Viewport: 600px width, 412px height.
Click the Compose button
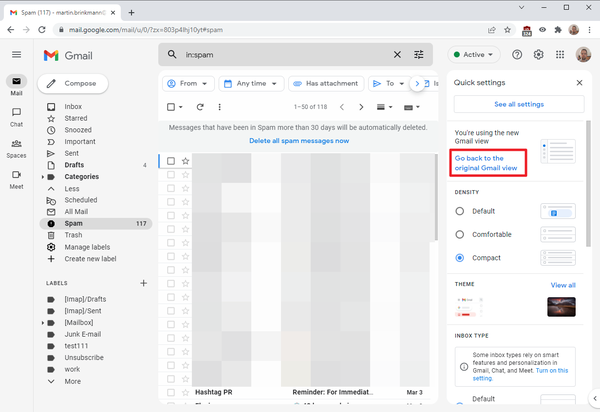[x=73, y=83]
